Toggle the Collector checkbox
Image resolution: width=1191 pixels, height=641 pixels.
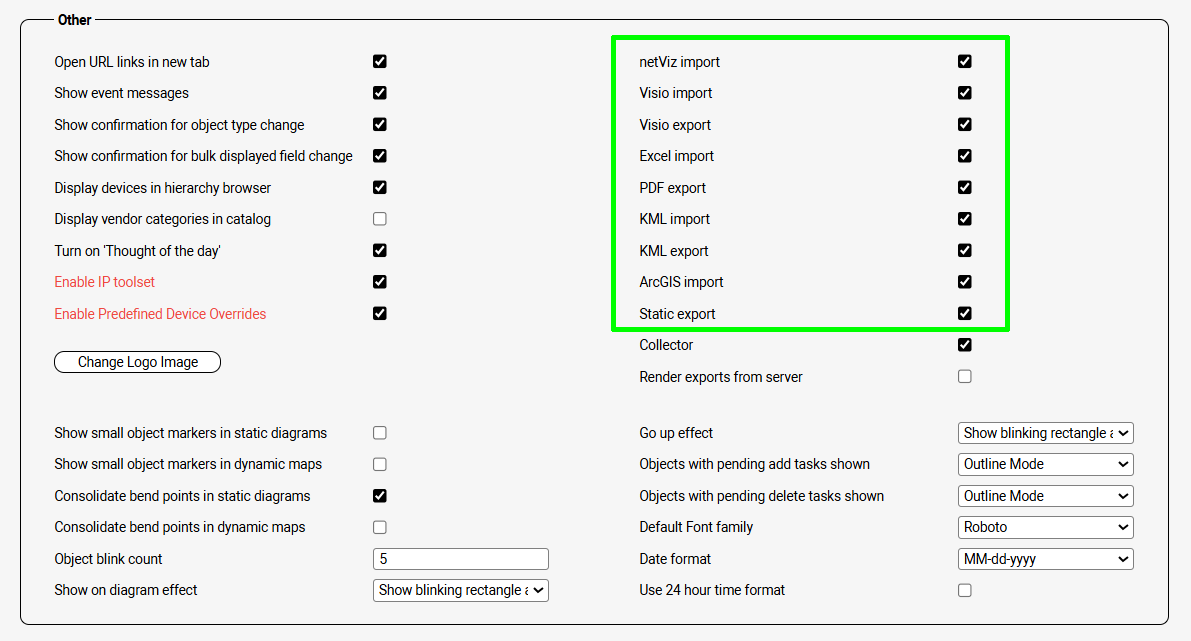pyautogui.click(x=964, y=345)
